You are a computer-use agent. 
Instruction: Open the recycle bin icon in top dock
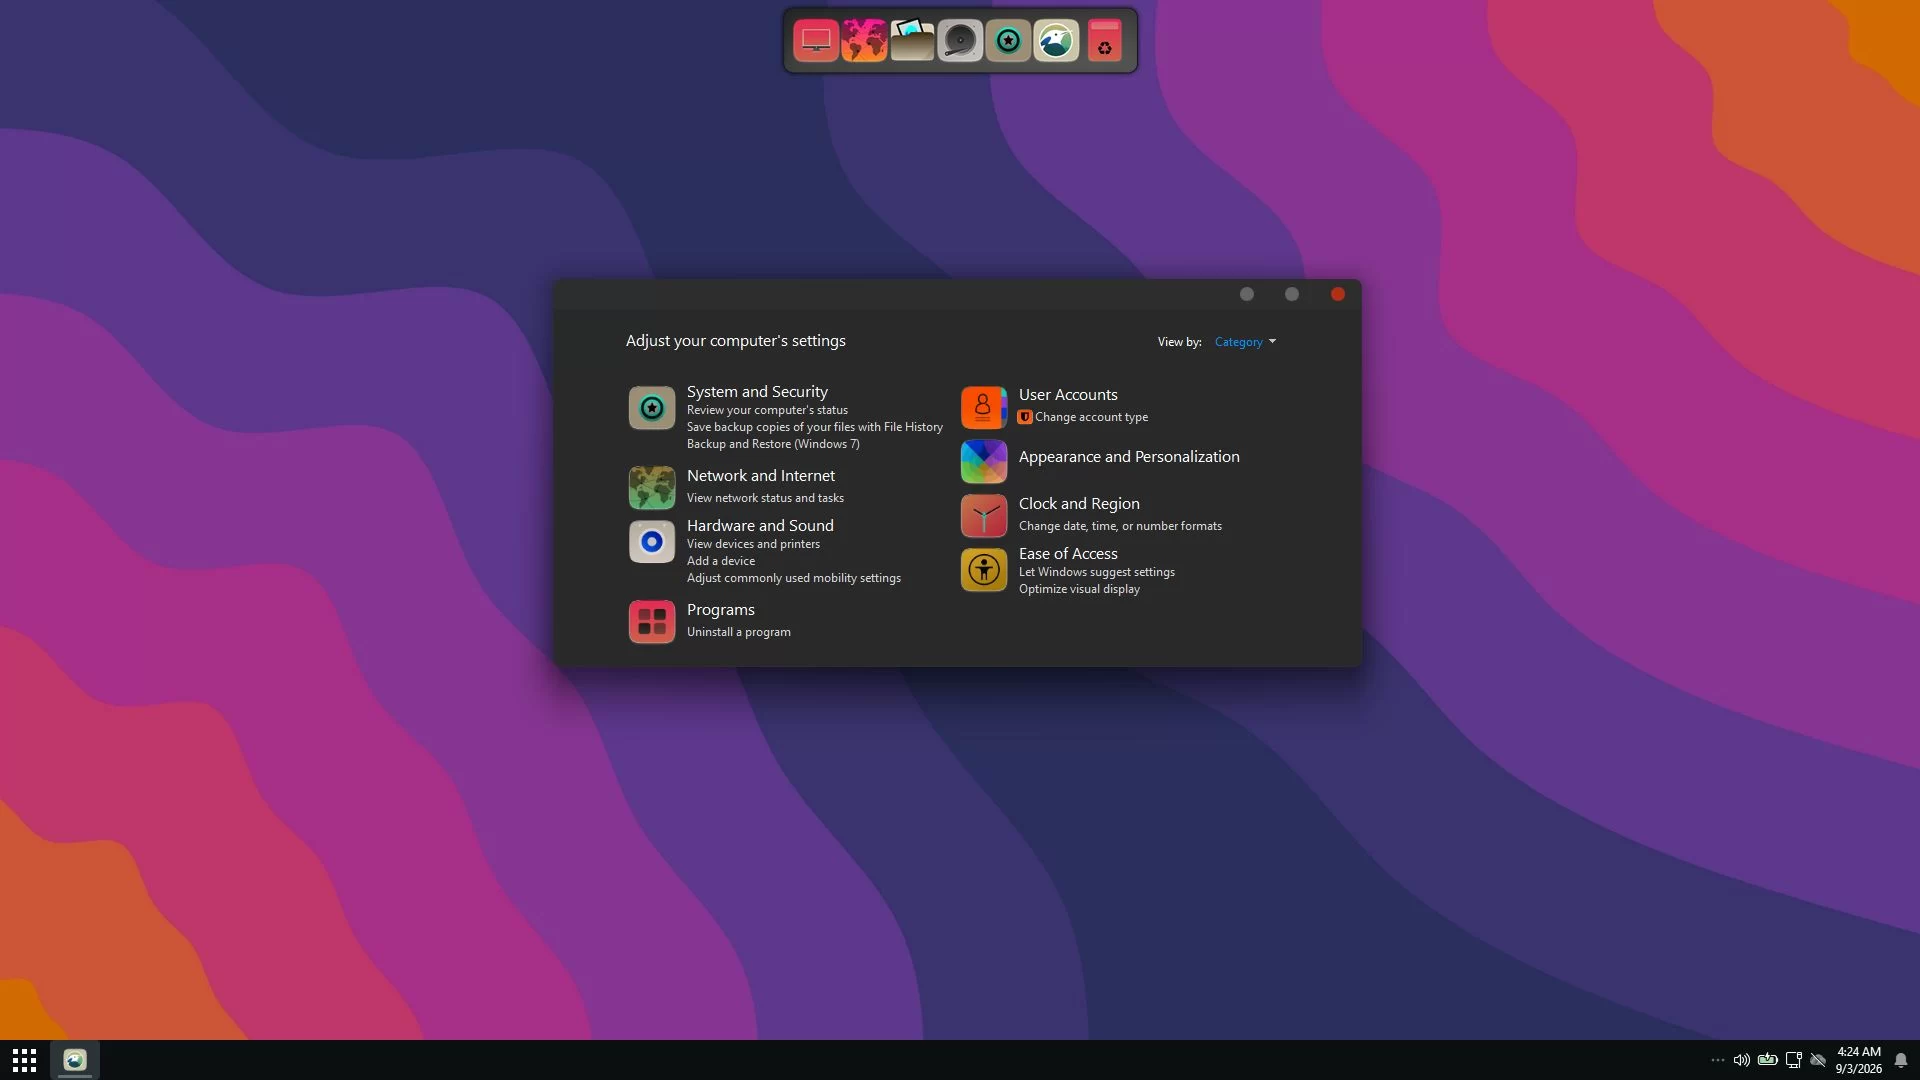click(x=1104, y=41)
